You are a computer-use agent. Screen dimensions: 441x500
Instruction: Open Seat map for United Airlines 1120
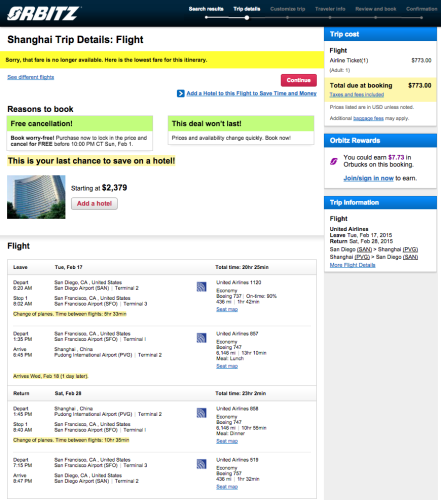[227, 309]
